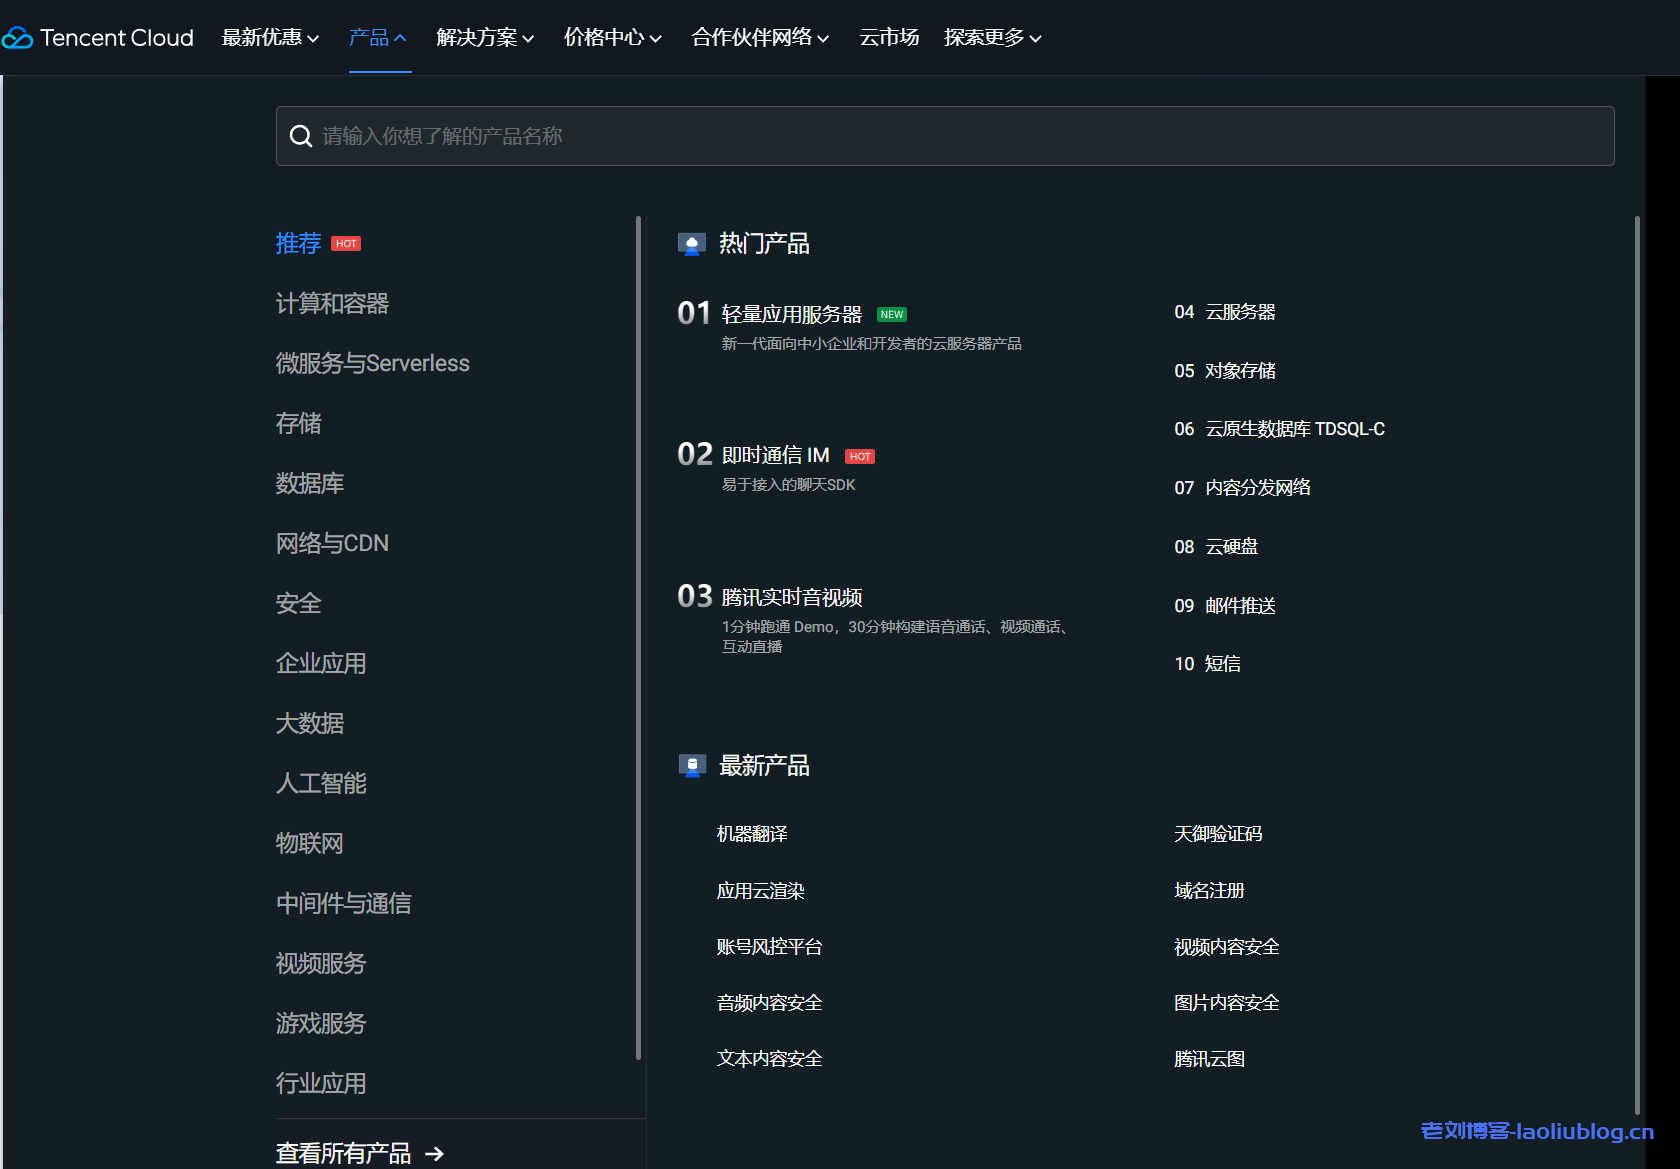
Task: Click the arrow next to 查看所有产品
Action: tap(434, 1154)
